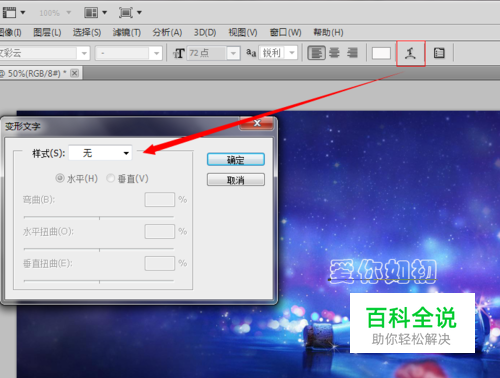Click the left align text icon
500x378 pixels.
[x=316, y=53]
